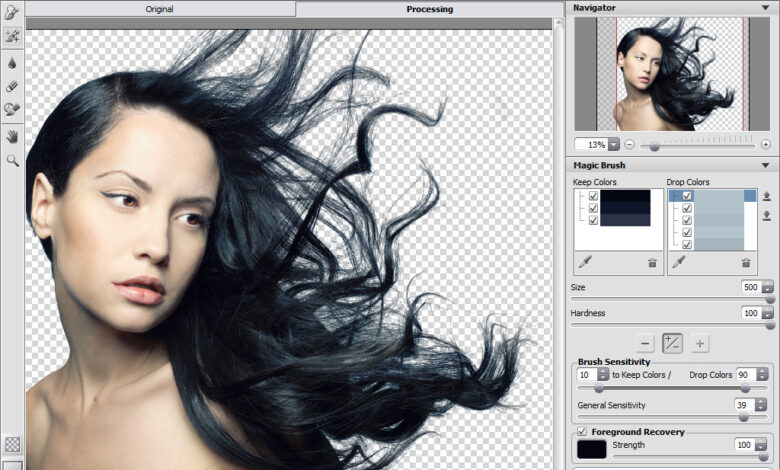Image resolution: width=780 pixels, height=470 pixels.
Task: Select the Hand pan tool
Action: click(x=12, y=135)
